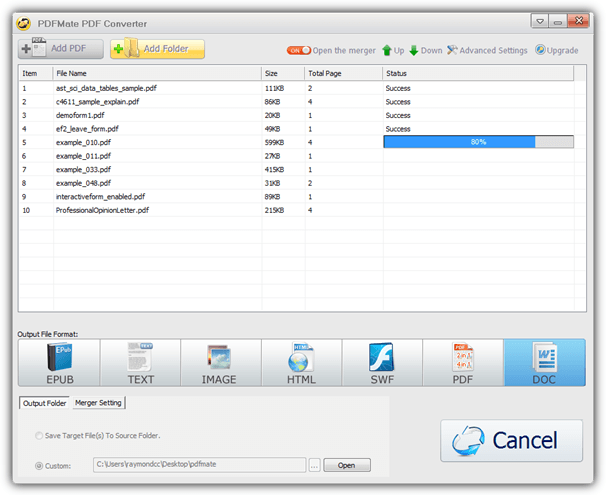
Task: Select ProfessionalOpinionLetter.pdf row
Action: click(x=296, y=210)
